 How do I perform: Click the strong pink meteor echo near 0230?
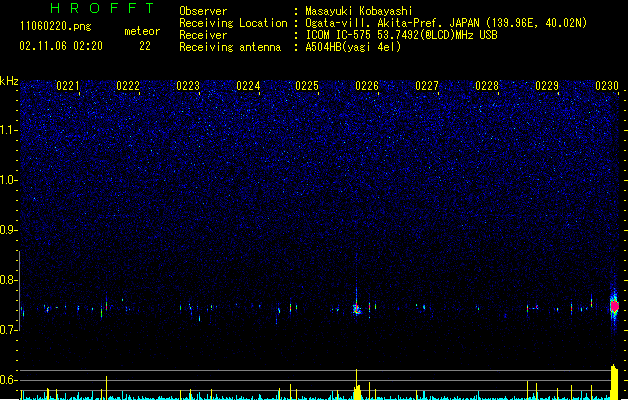click(614, 307)
